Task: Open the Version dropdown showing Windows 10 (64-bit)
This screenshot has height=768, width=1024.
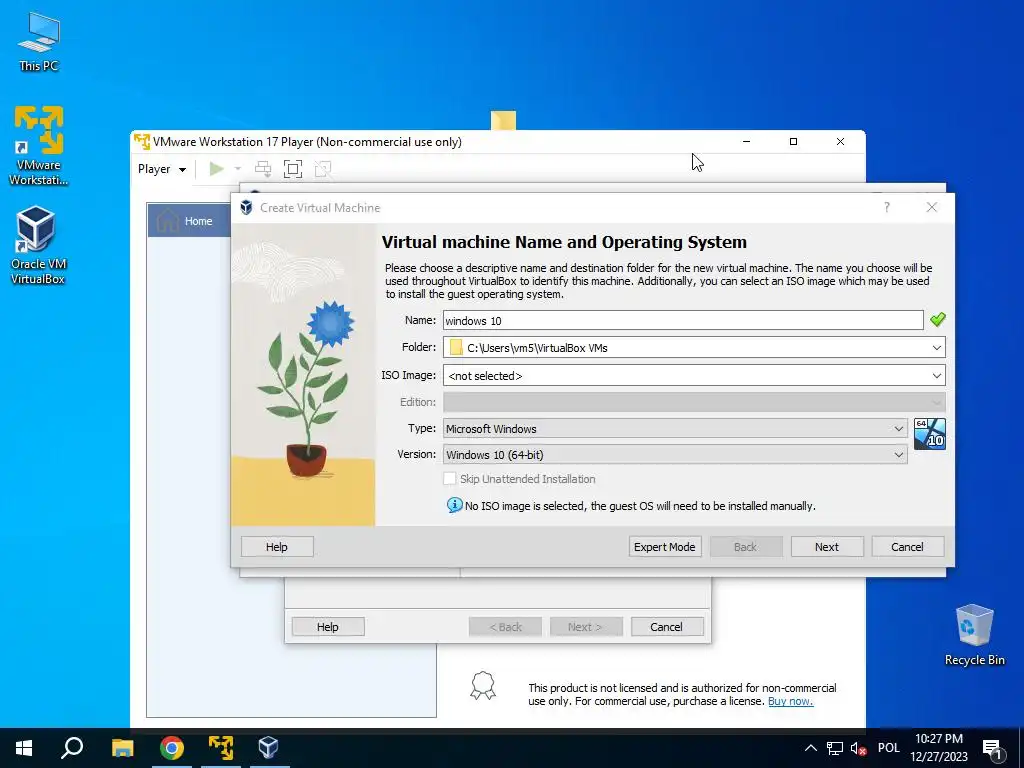Action: (675, 455)
